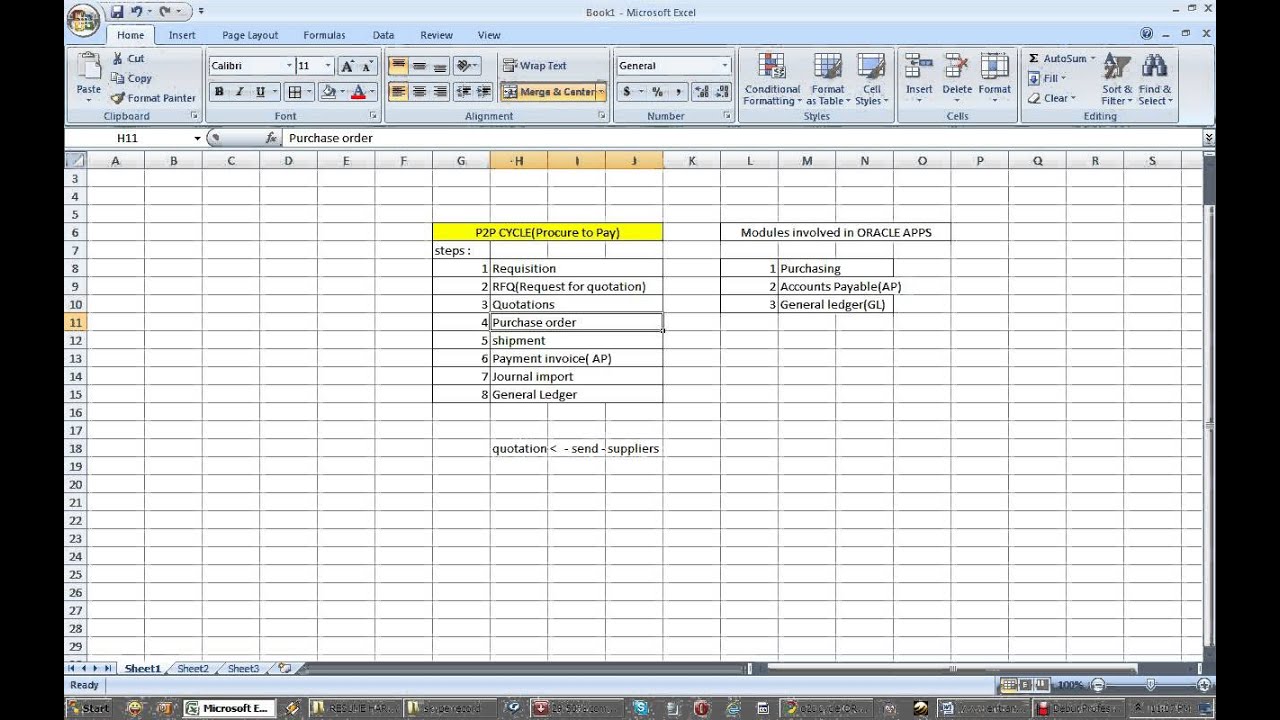This screenshot has height=720, width=1280.
Task: Click the insert function fx icon
Action: [271, 138]
